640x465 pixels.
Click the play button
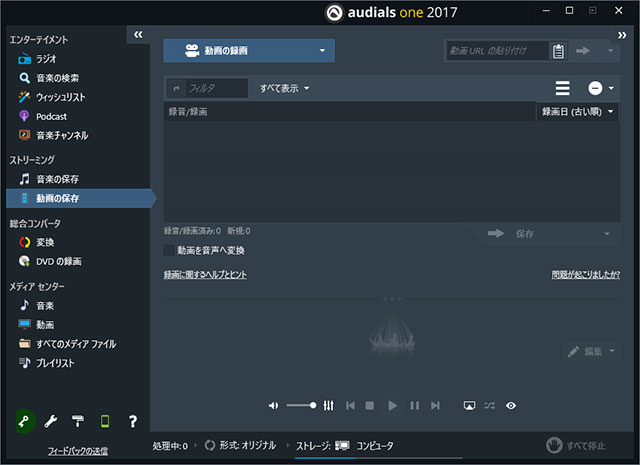click(392, 405)
